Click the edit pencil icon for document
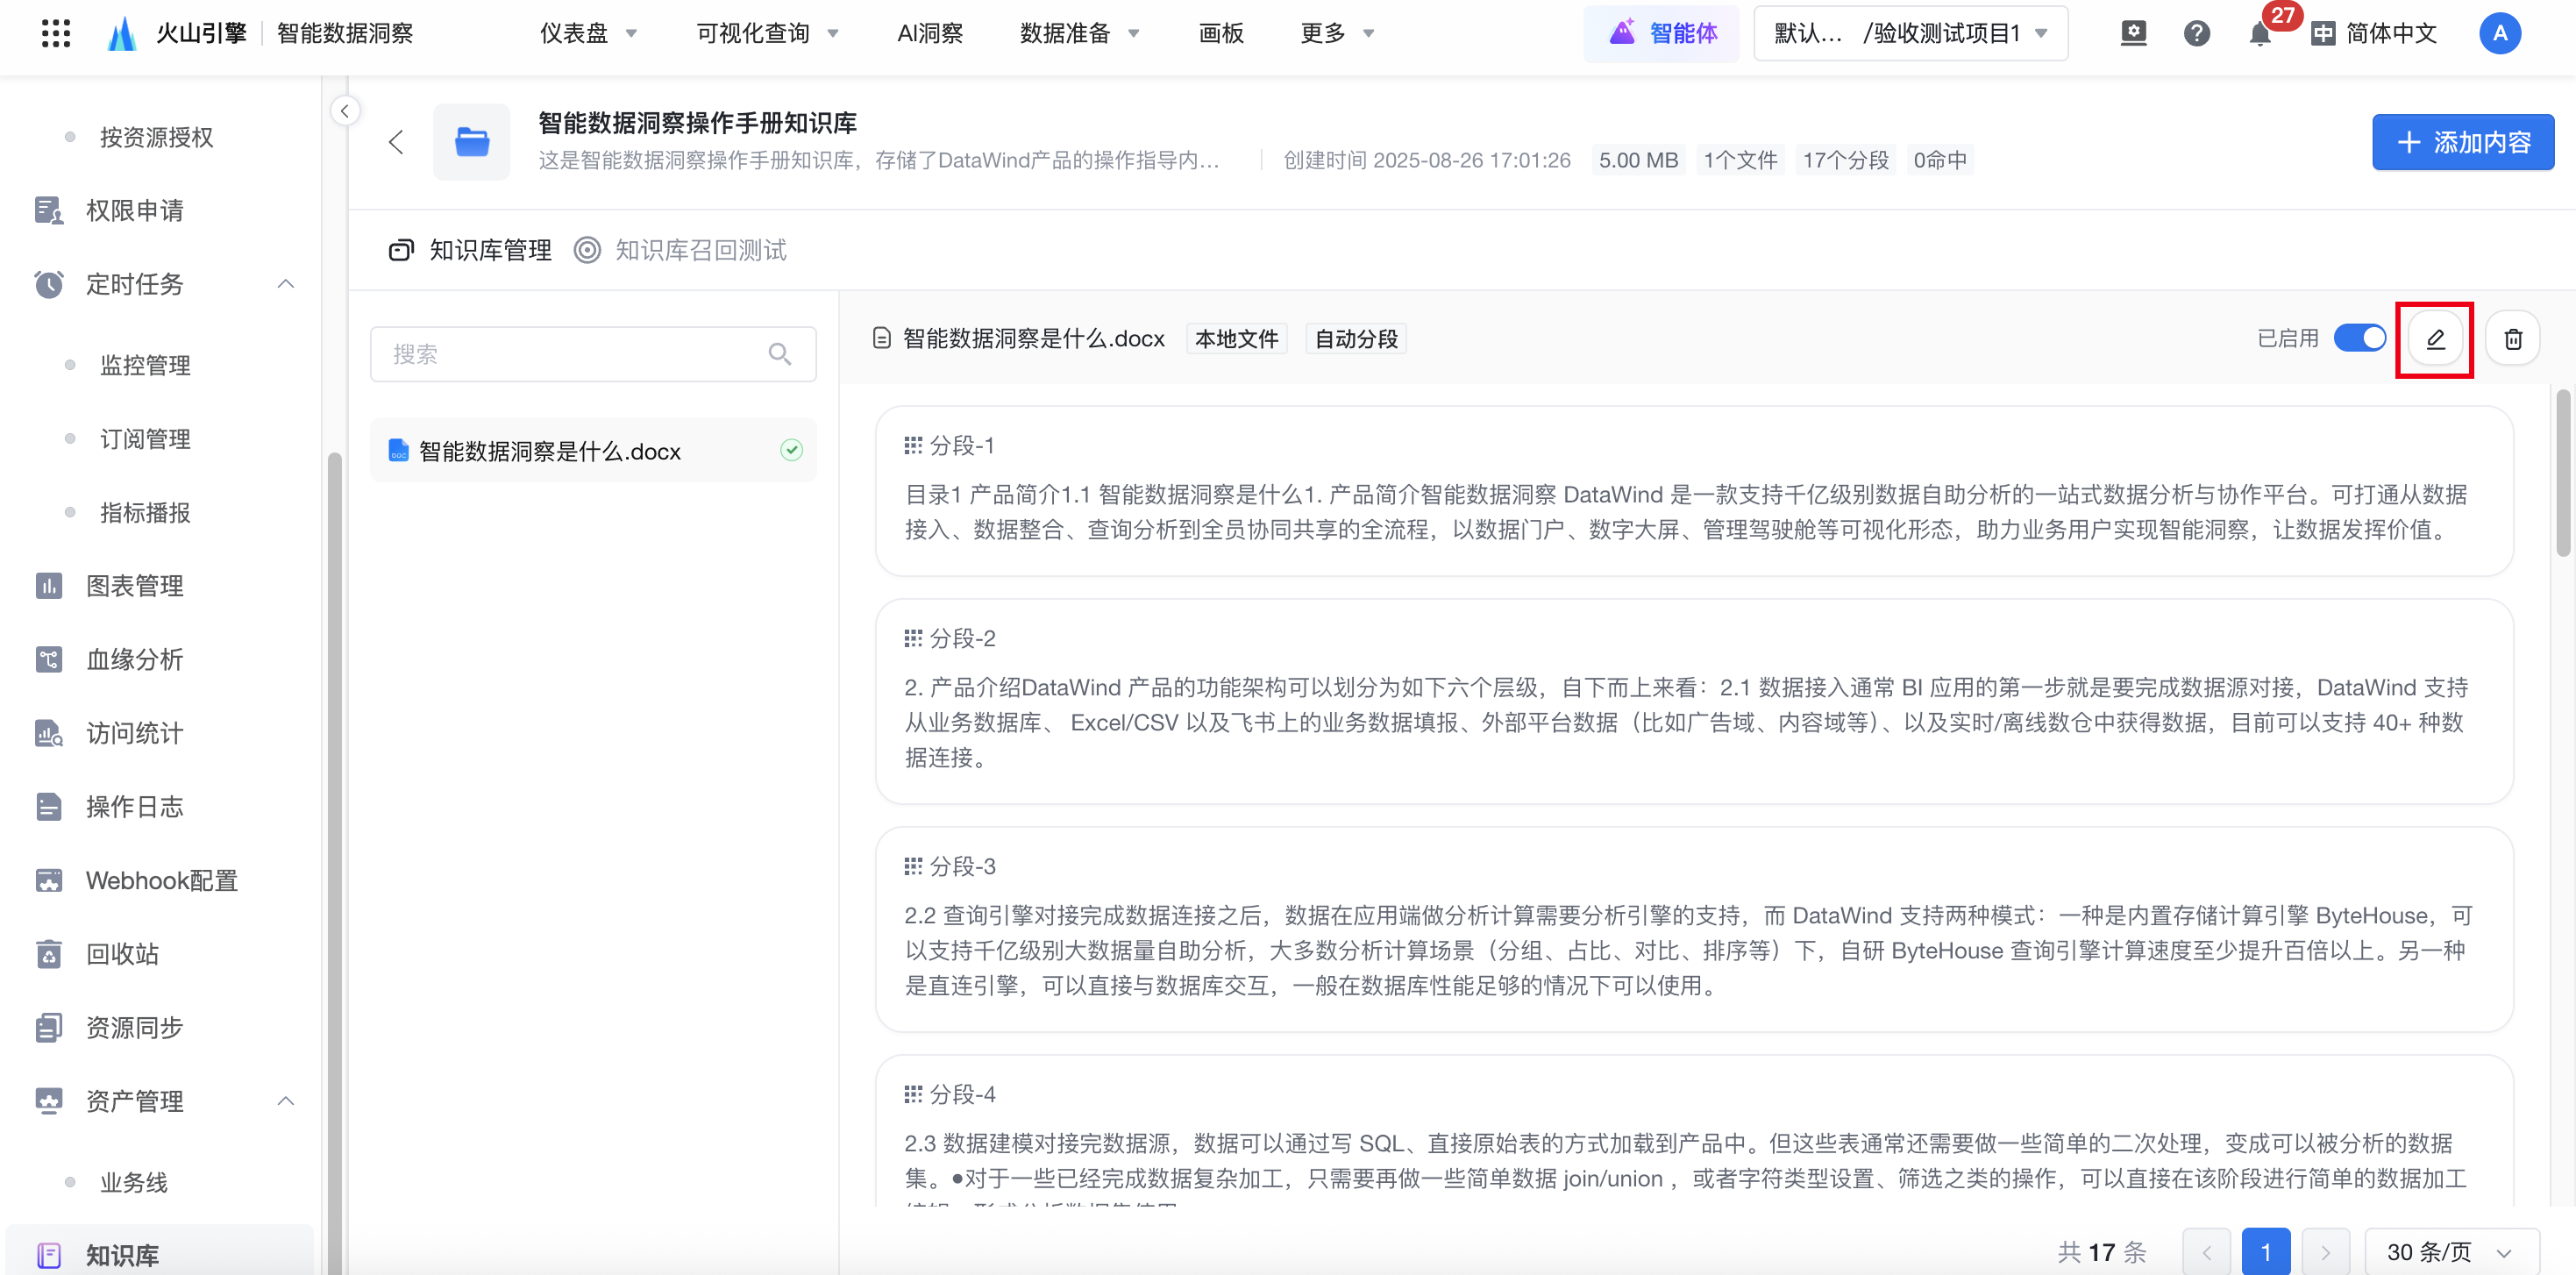2576x1275 pixels. tap(2434, 339)
